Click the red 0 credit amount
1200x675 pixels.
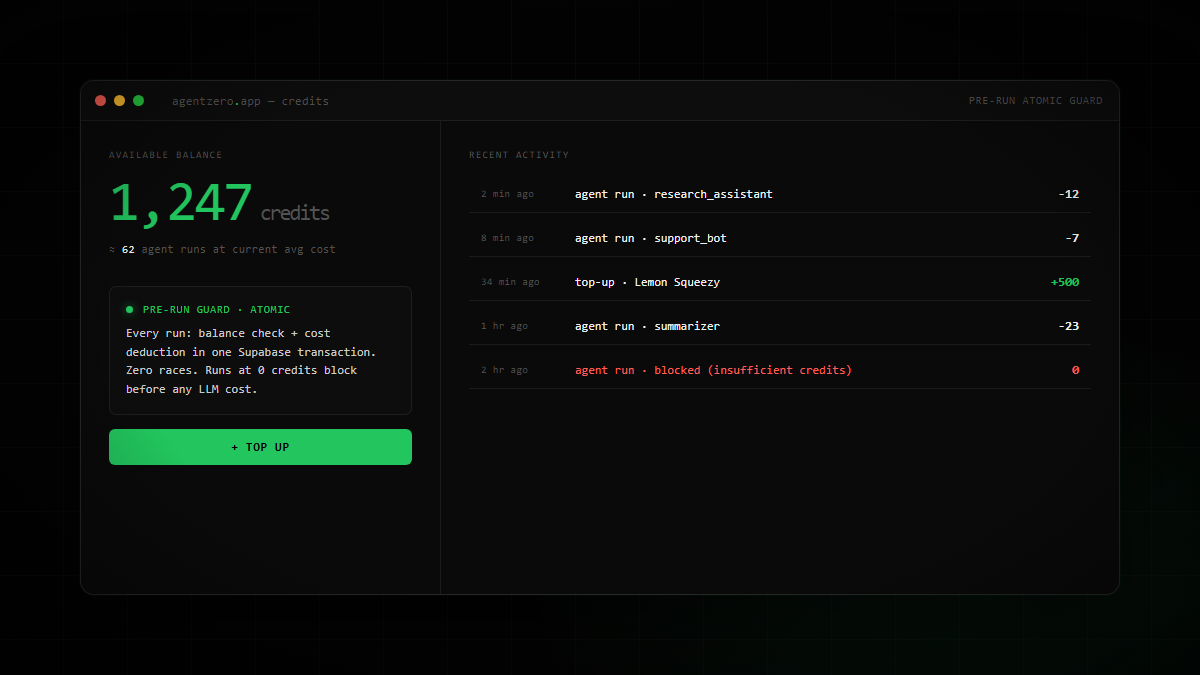tap(1076, 370)
